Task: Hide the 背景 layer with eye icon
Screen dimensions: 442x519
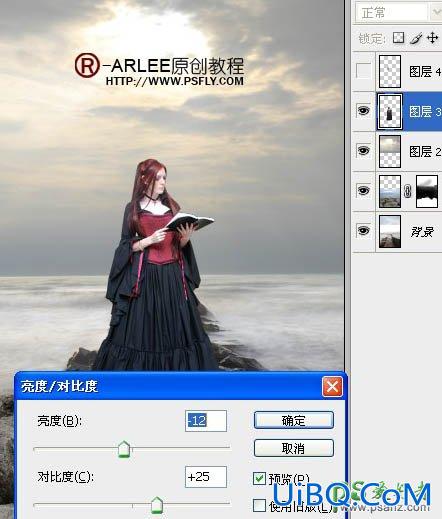Action: tap(363, 231)
